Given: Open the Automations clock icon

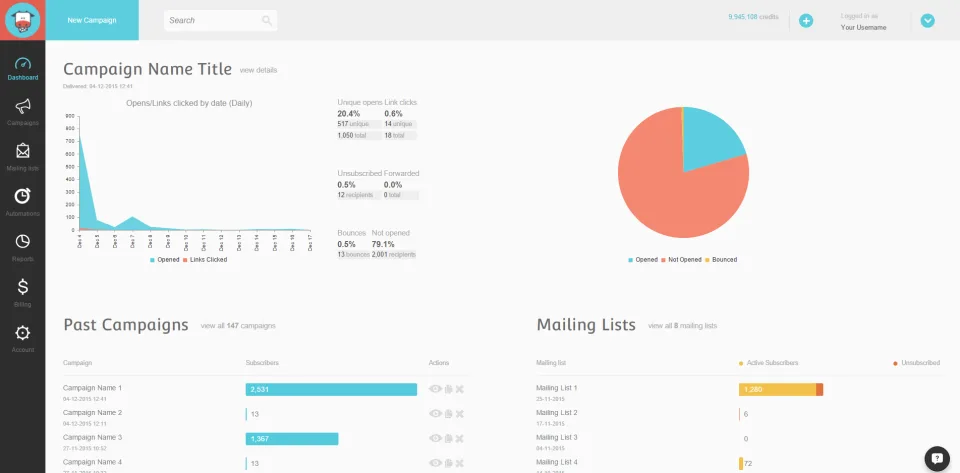Looking at the screenshot, I should (x=23, y=196).
